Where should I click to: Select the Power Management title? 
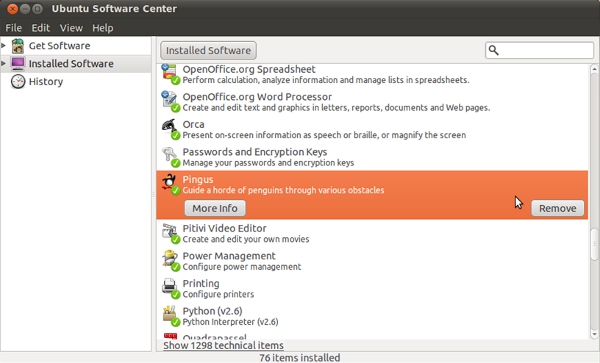[229, 256]
